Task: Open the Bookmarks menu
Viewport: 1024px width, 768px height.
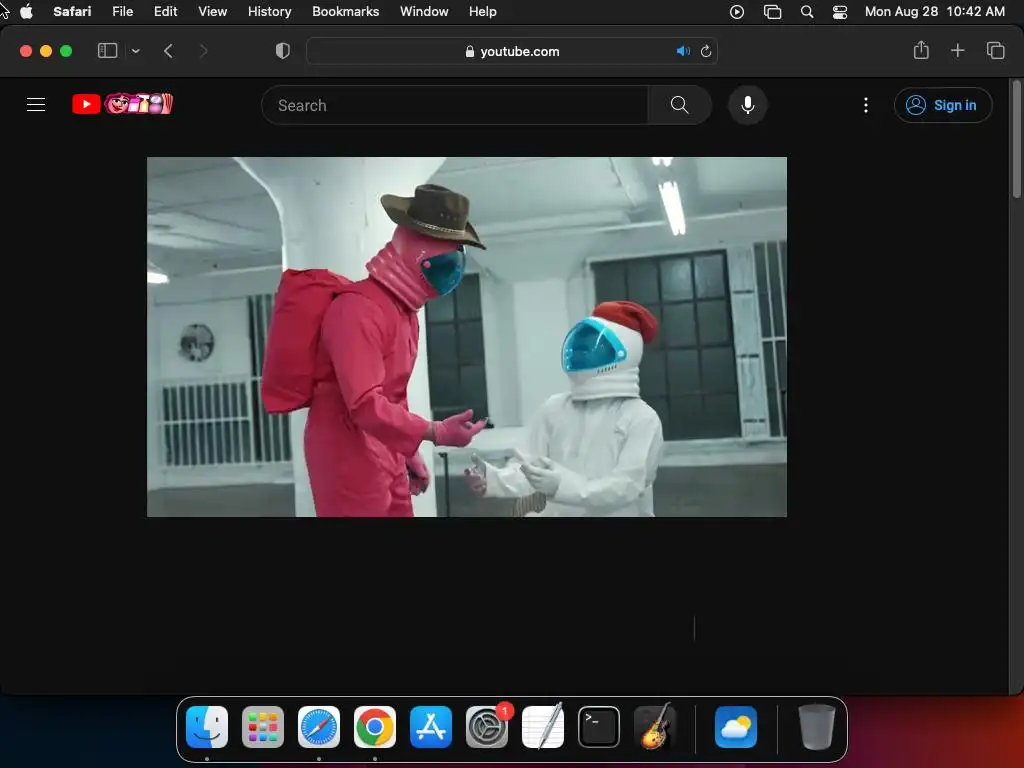Action: point(345,11)
